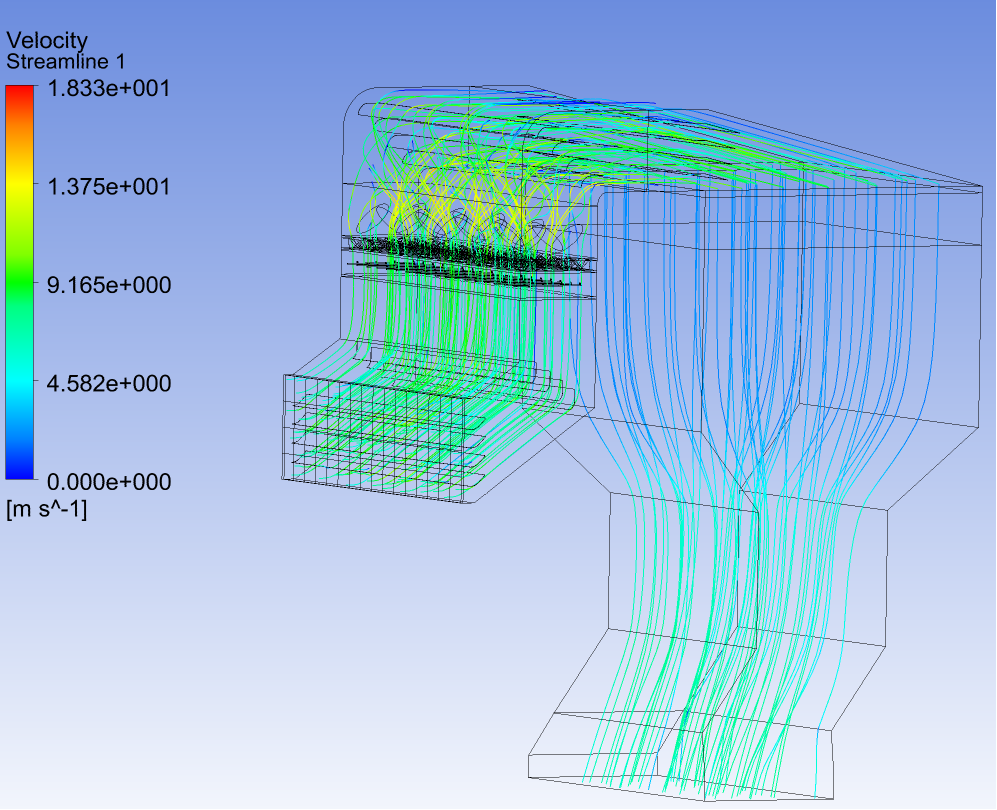The height and width of the screenshot is (810, 997).
Task: Select the [m s^-1] units label
Action: point(47,510)
